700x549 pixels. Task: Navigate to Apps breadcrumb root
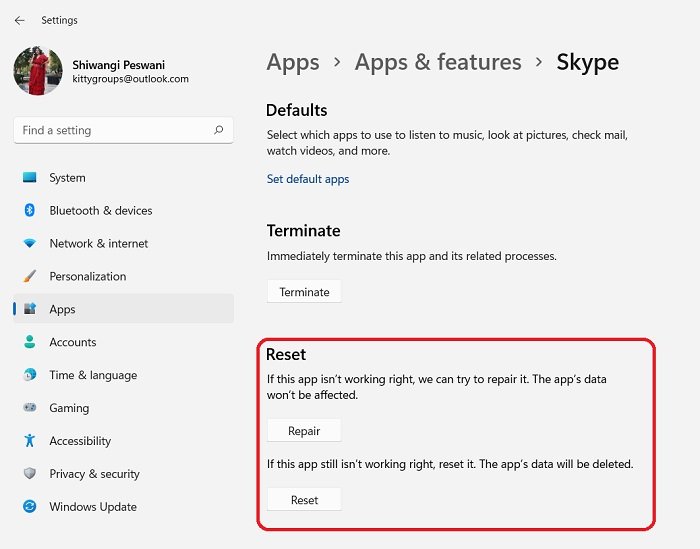pyautogui.click(x=293, y=62)
